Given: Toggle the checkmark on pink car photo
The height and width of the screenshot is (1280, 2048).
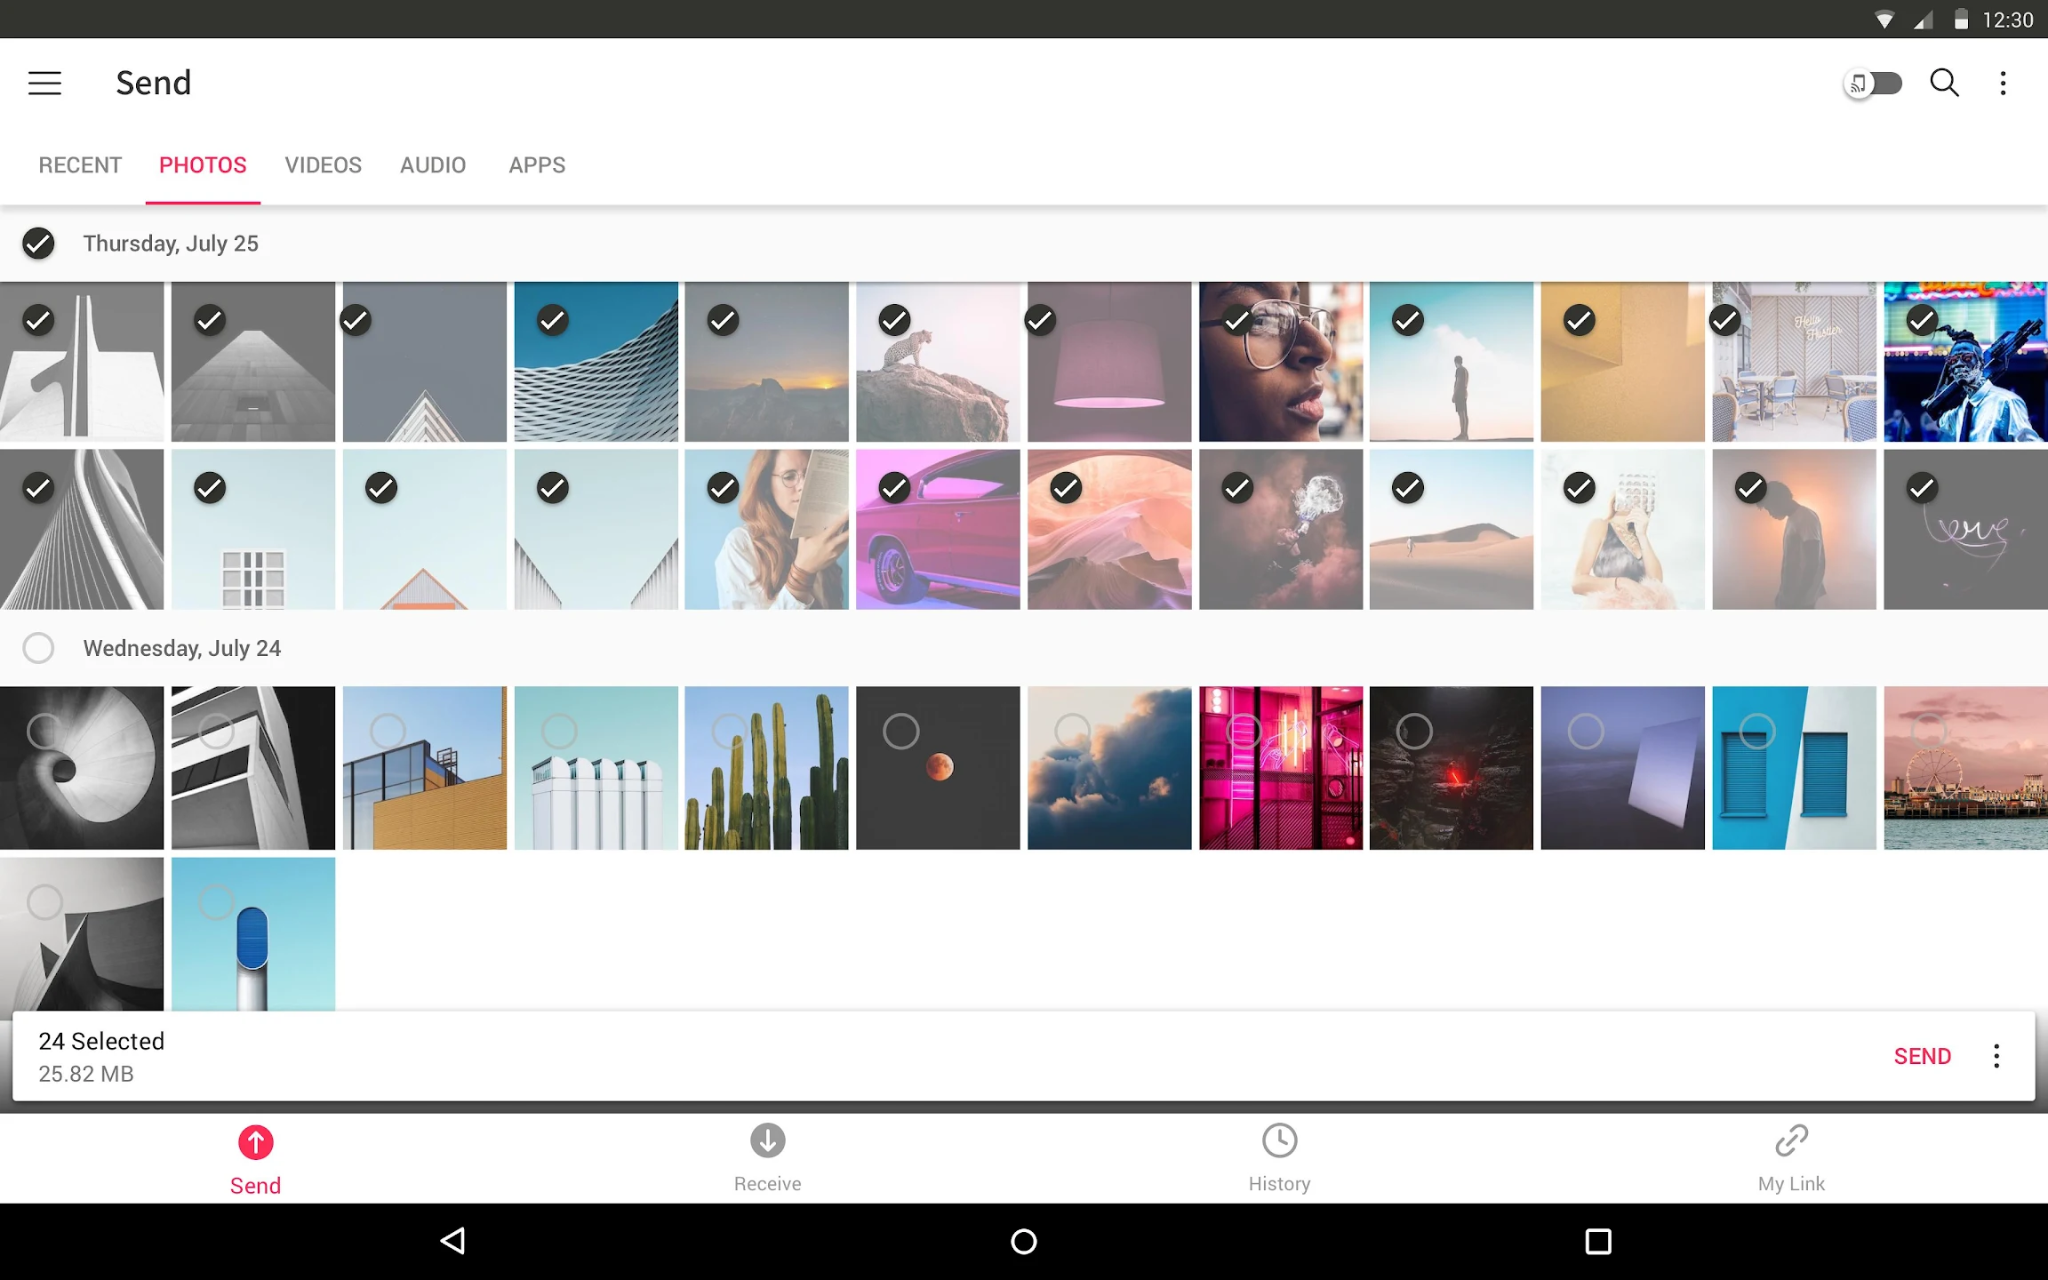Looking at the screenshot, I should tap(894, 485).
